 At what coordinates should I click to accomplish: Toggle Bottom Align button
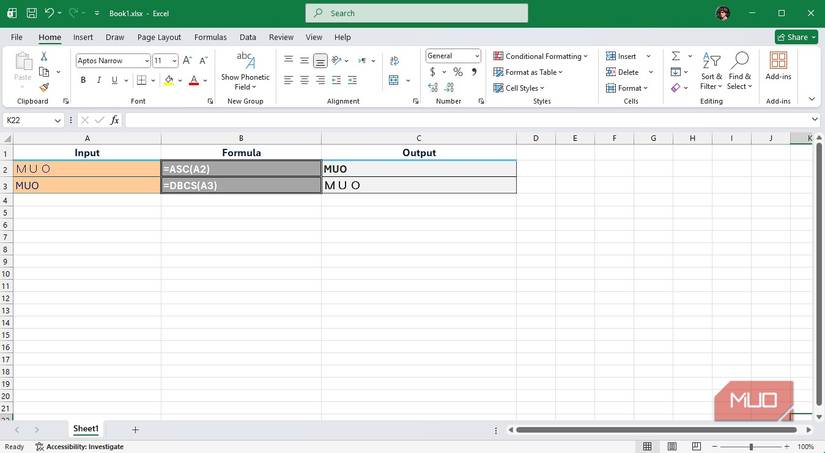pos(320,61)
